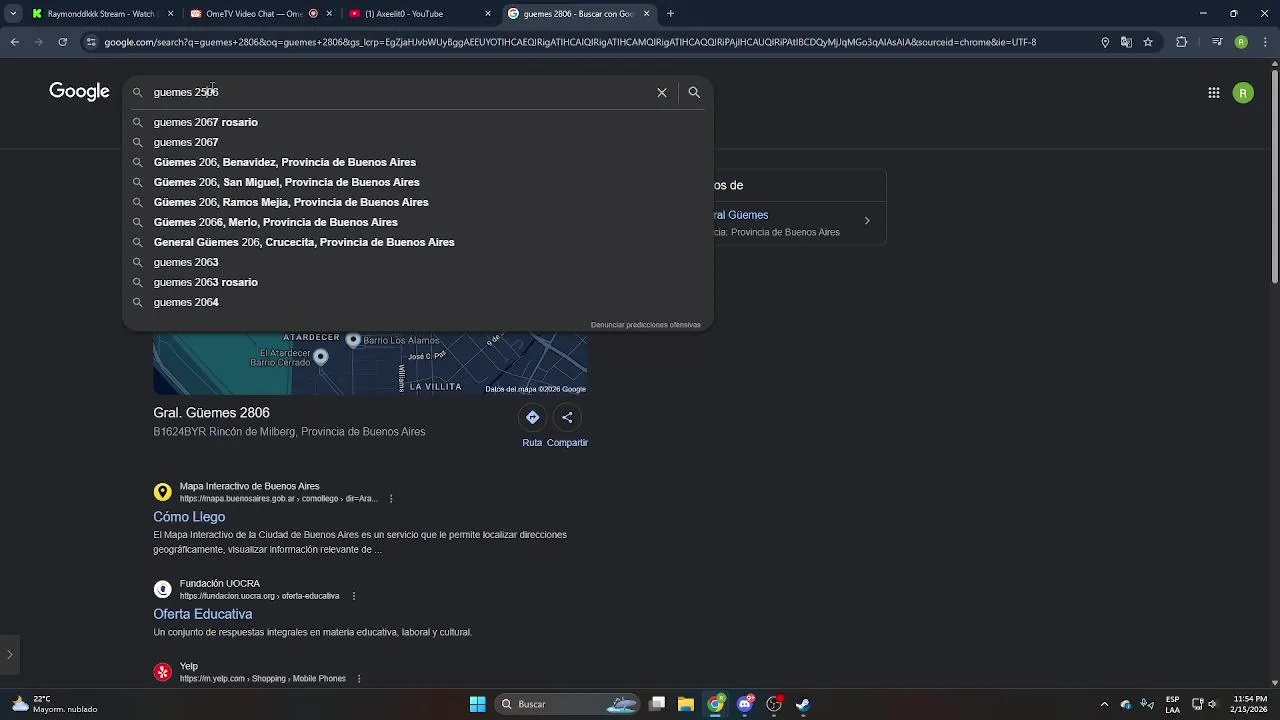
Task: Select suggestion Güemes 206, Benavidez
Action: (418, 162)
